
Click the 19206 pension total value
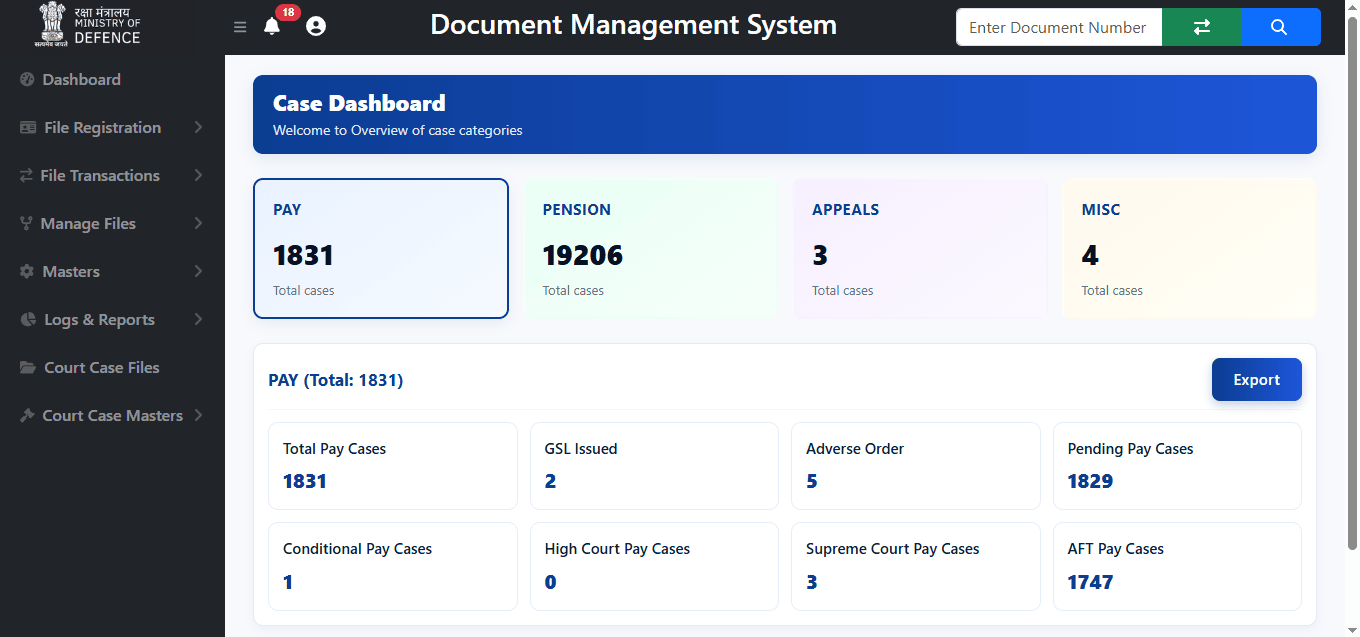tap(583, 255)
